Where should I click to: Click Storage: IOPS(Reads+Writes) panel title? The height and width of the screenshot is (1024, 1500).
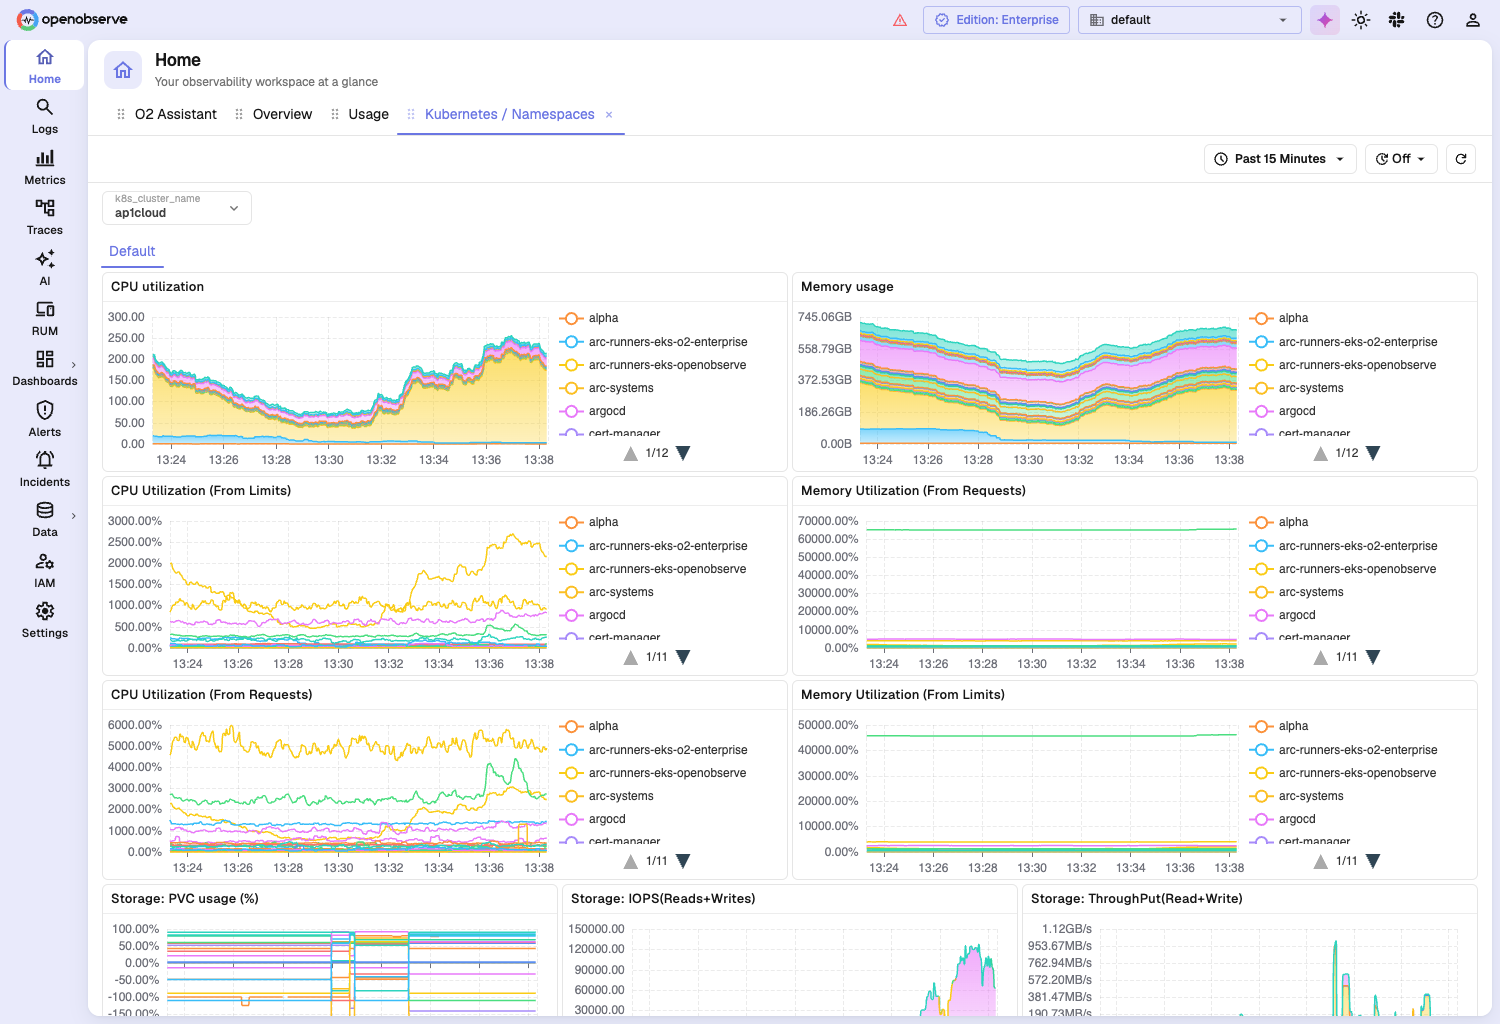point(663,899)
